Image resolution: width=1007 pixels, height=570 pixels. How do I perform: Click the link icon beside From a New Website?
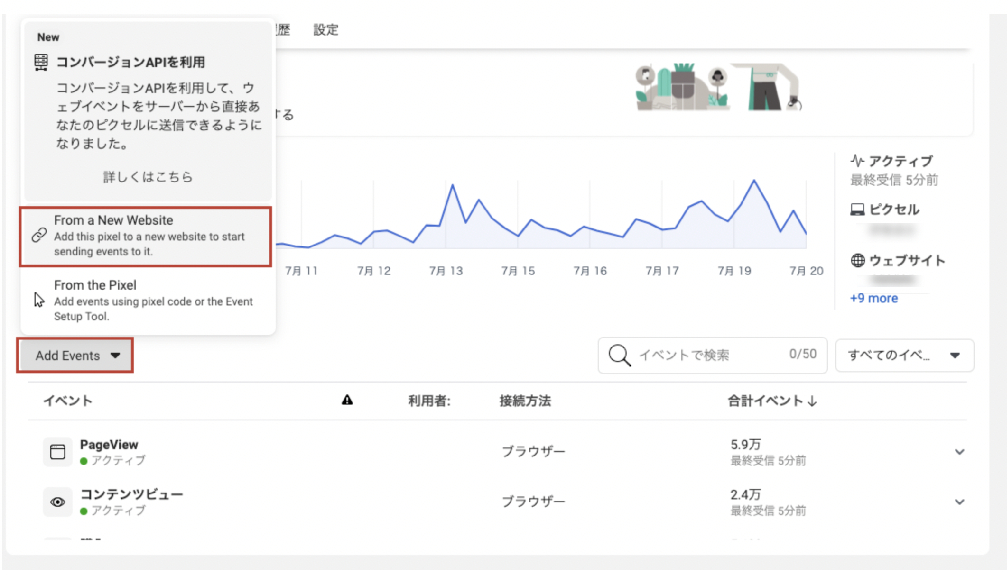(39, 236)
